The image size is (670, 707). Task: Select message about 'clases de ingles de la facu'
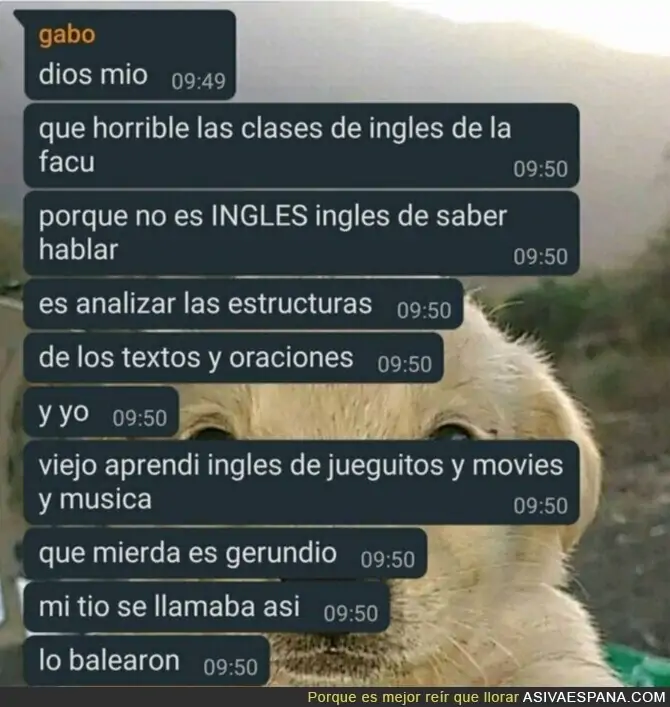tap(301, 145)
